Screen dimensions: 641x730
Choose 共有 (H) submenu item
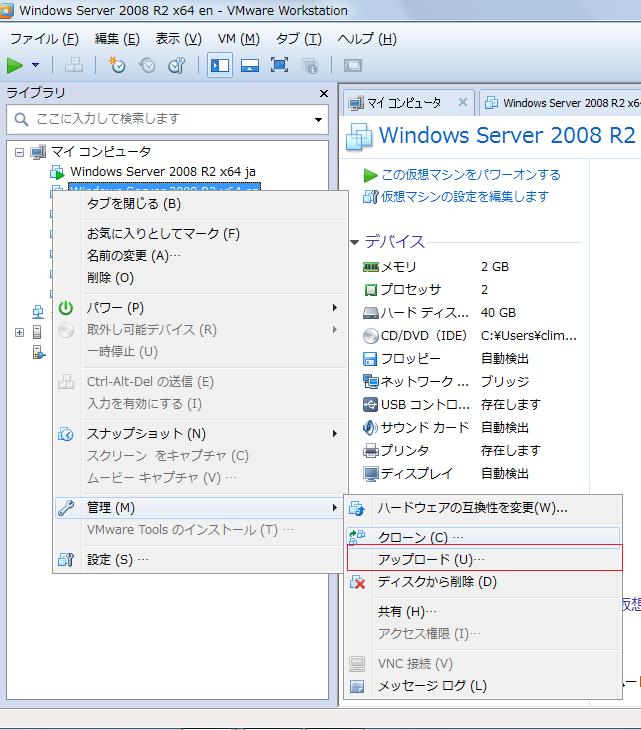(x=484, y=611)
